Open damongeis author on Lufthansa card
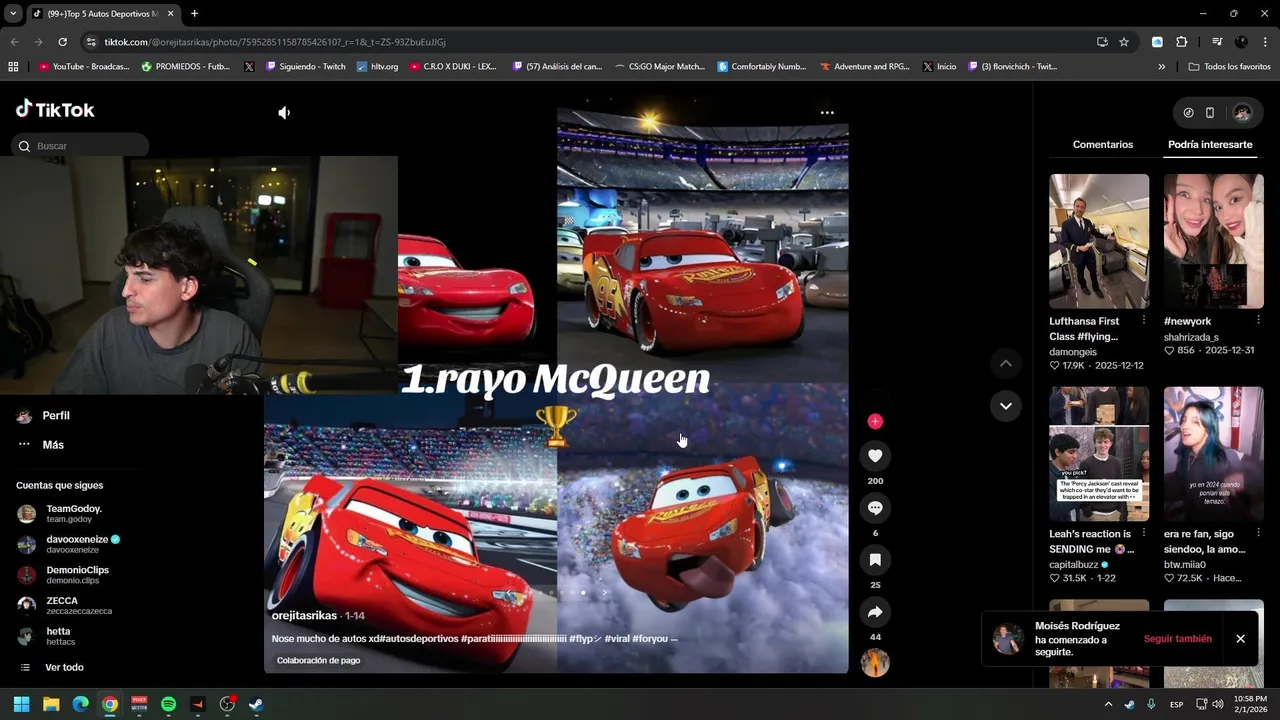Viewport: 1280px width, 720px height. click(x=1073, y=352)
